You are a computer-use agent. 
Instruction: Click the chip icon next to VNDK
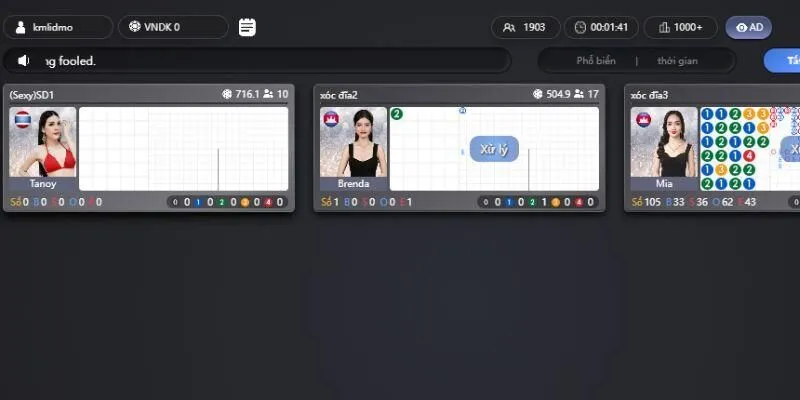coord(135,27)
